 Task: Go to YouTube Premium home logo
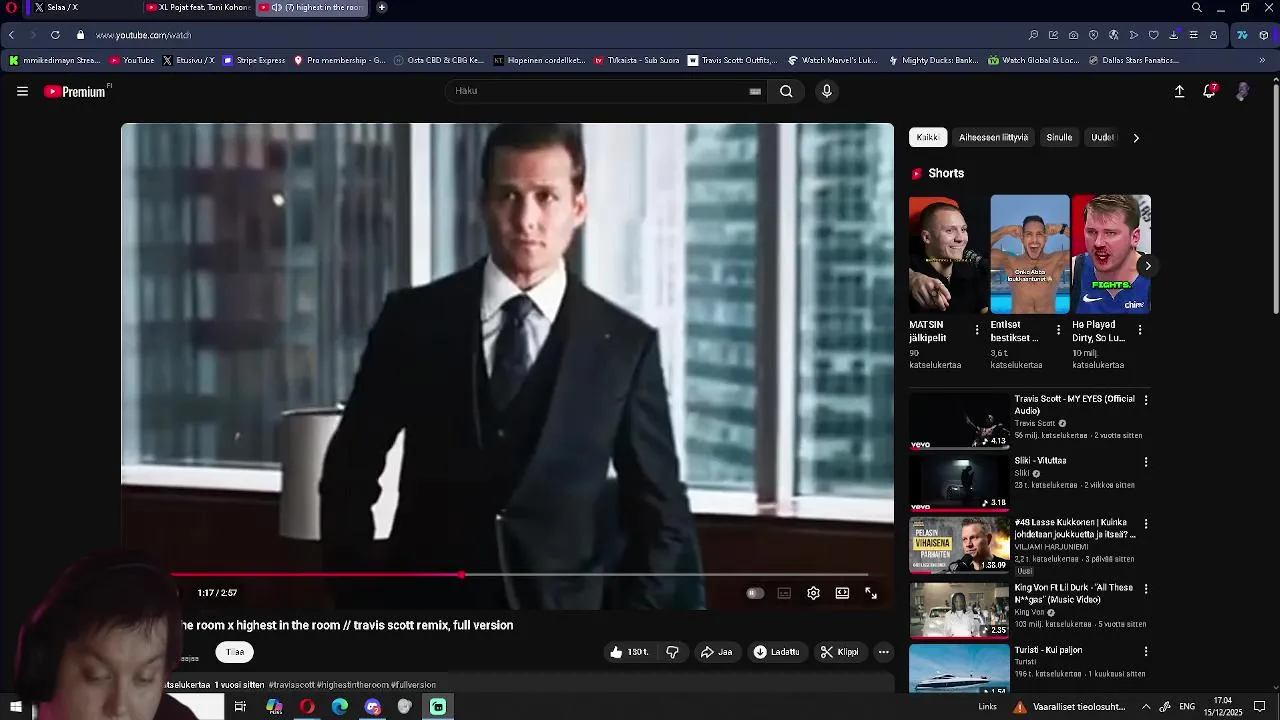pos(75,91)
